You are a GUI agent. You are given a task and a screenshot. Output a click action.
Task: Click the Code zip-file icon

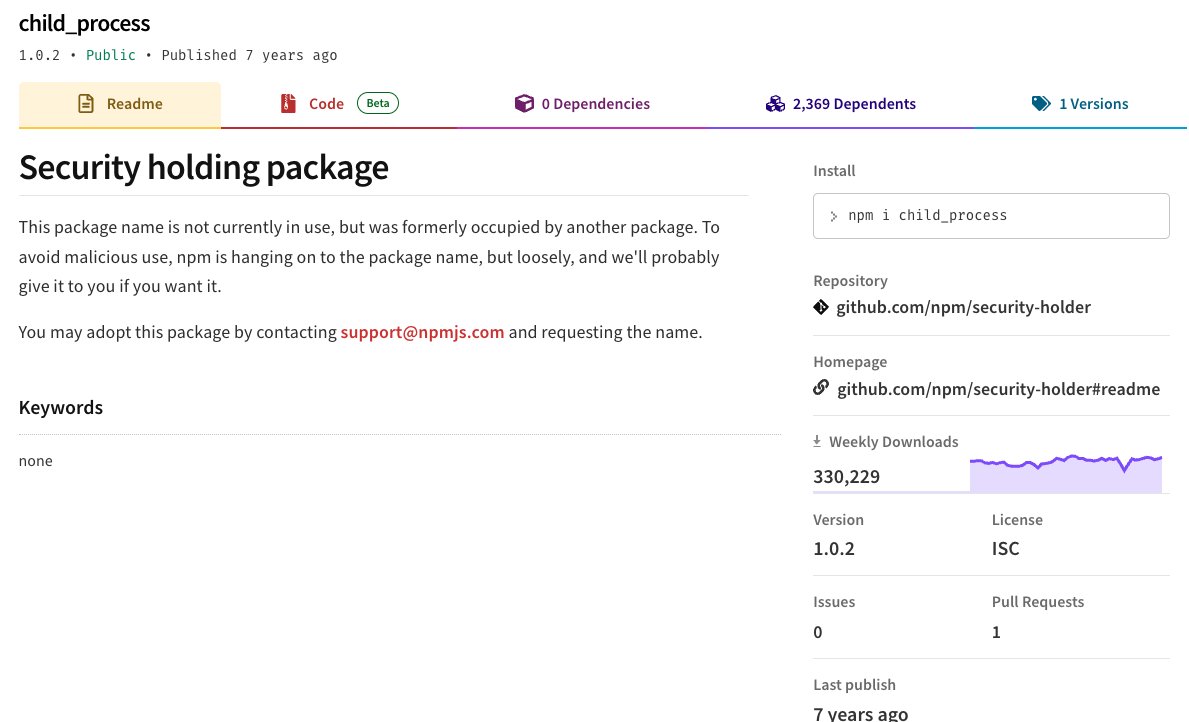pos(288,104)
